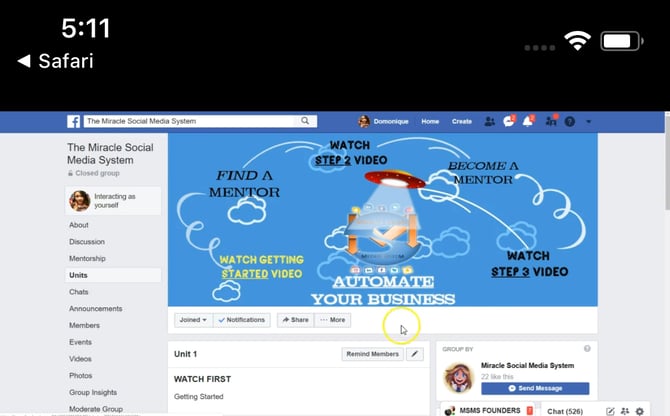The image size is (670, 416).
Task: Open Videos in group sidebar
Action: click(x=80, y=359)
